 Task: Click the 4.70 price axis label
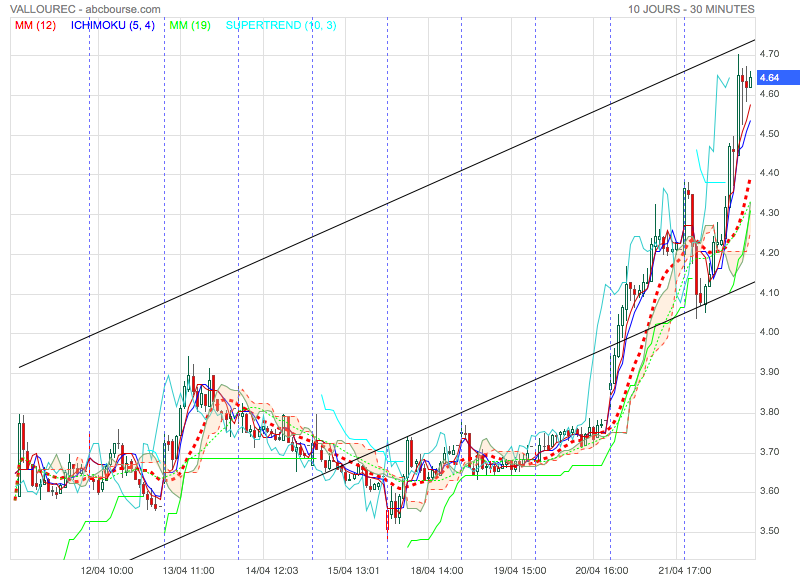pos(769,54)
